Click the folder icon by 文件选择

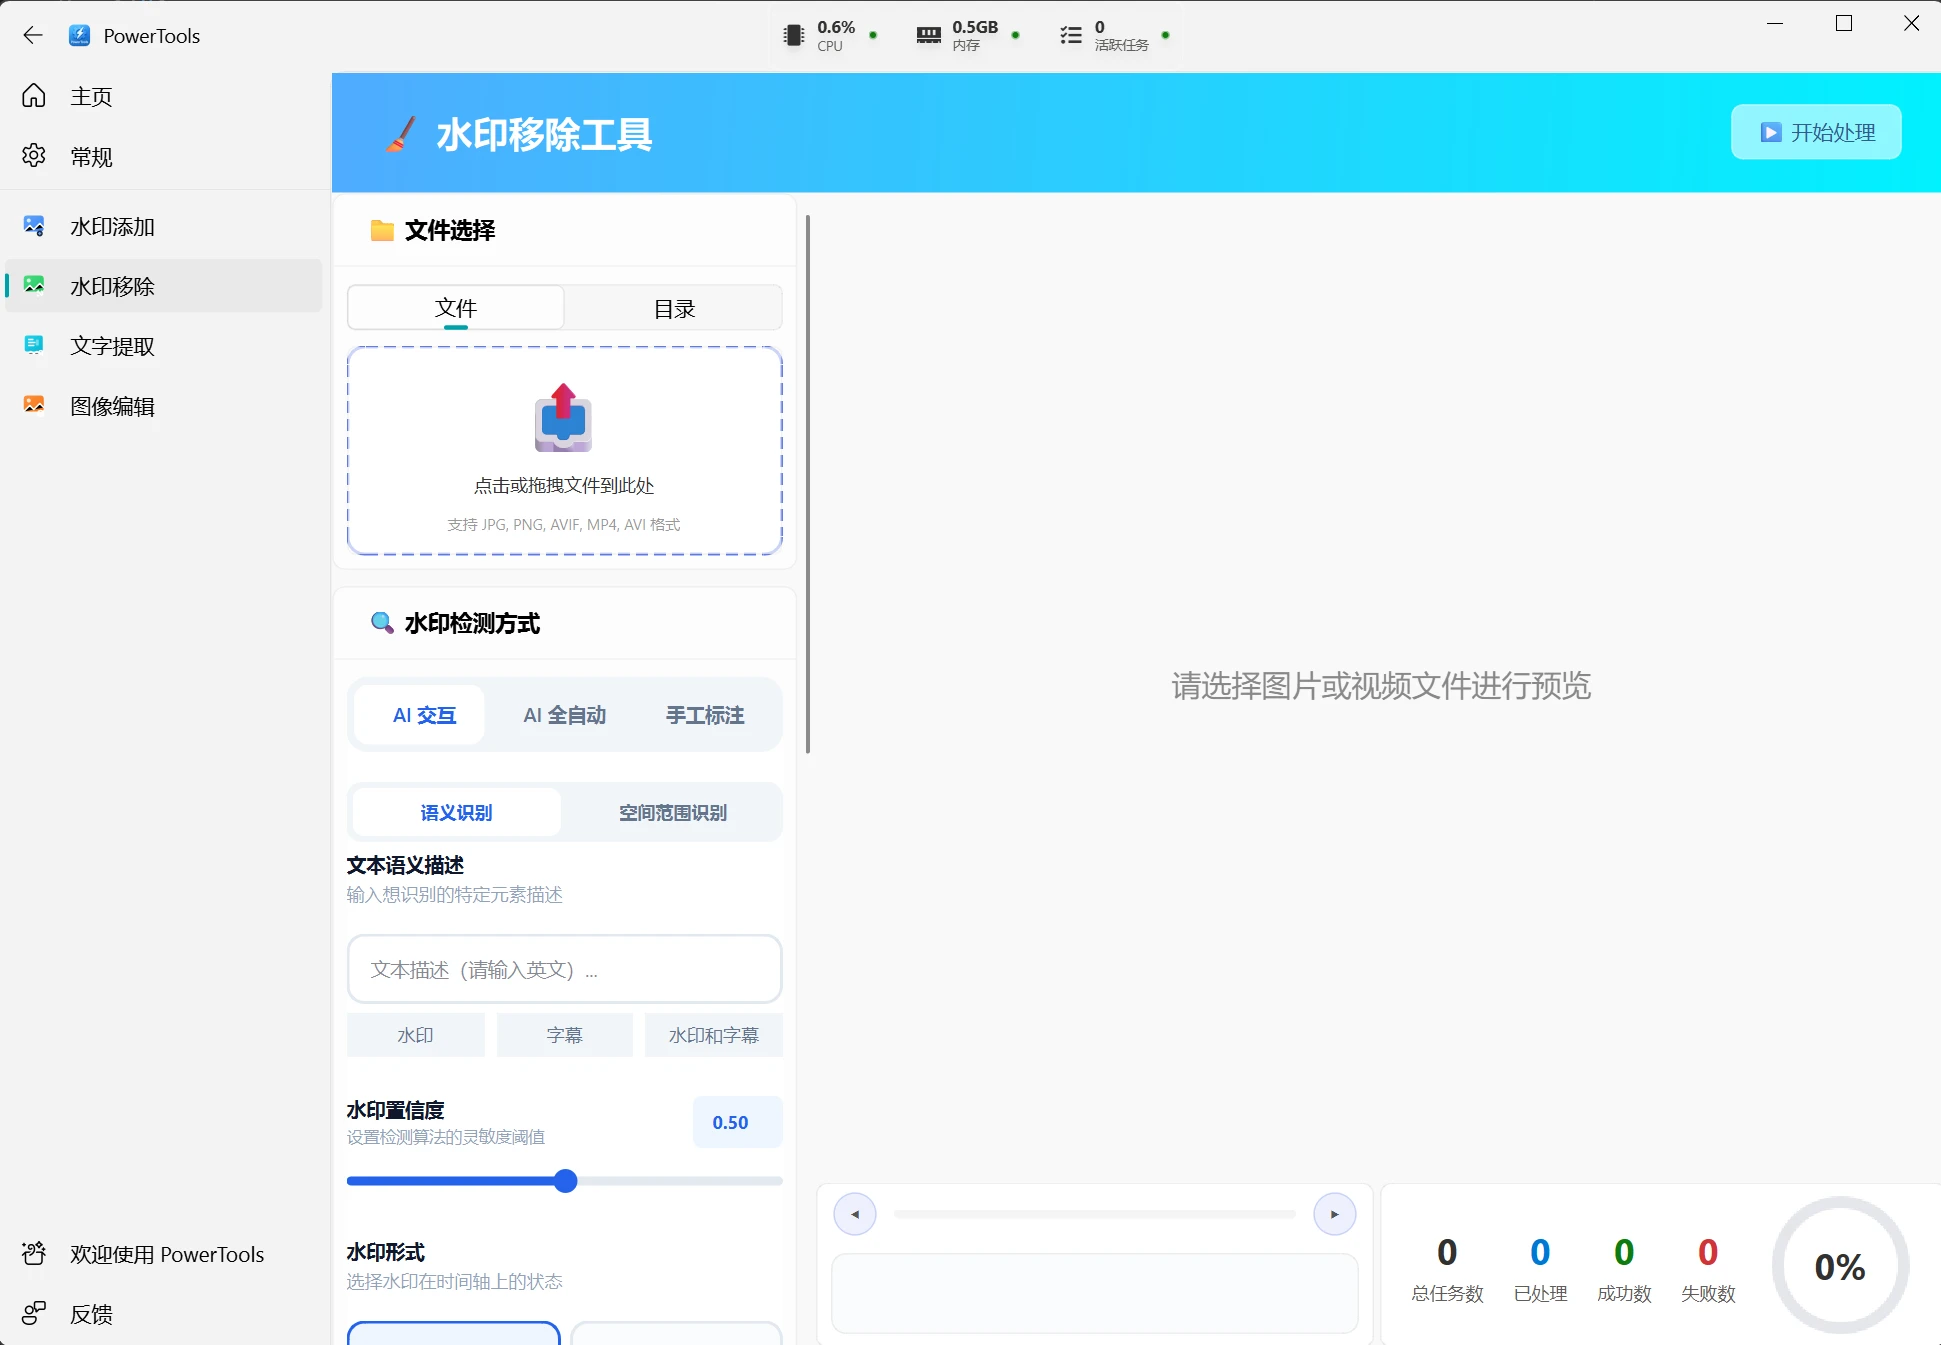click(x=382, y=231)
